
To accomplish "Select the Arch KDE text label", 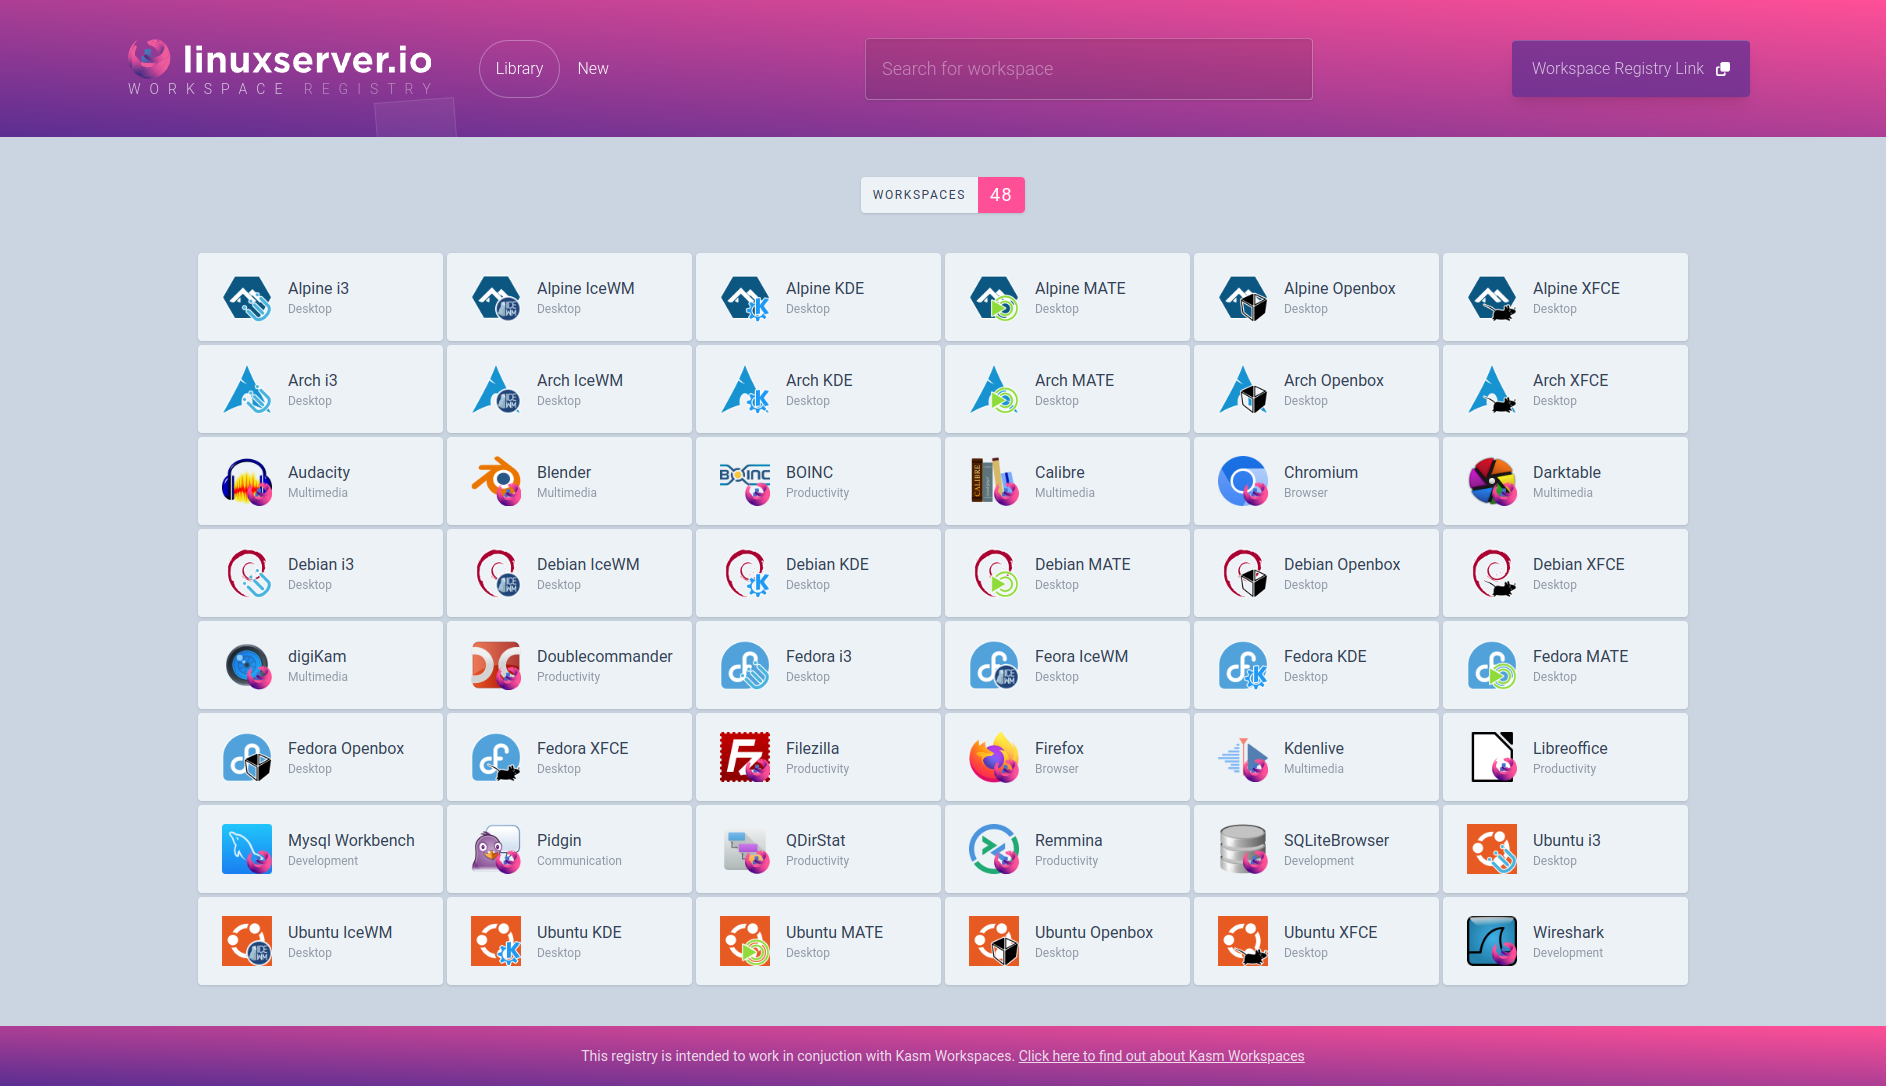I will (x=819, y=380).
